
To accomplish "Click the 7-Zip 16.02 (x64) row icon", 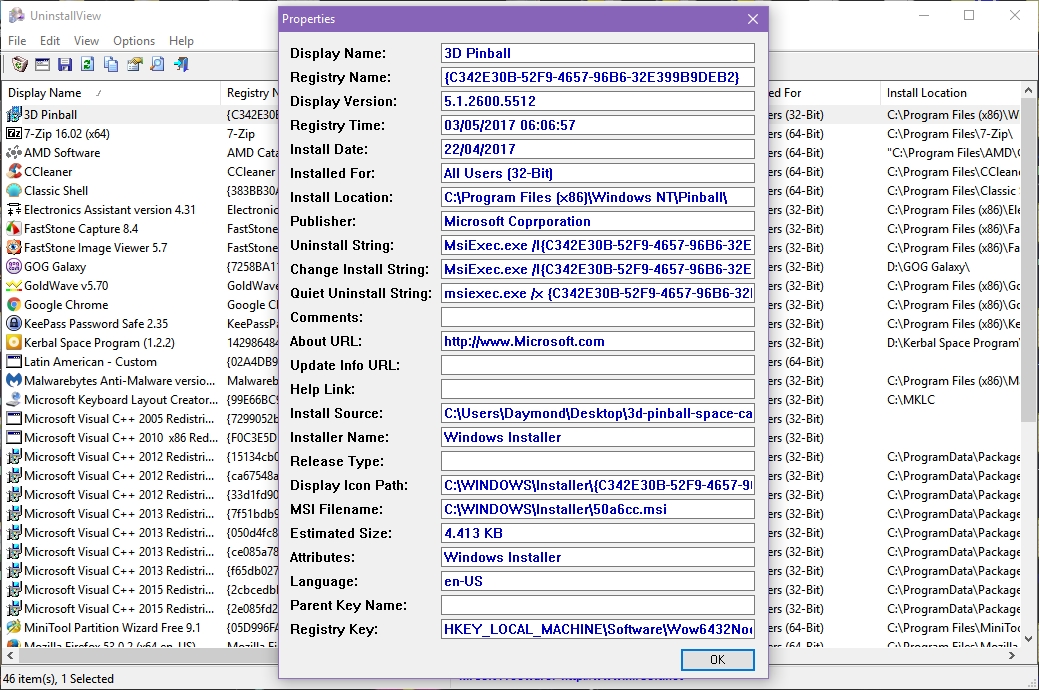I will coord(14,134).
